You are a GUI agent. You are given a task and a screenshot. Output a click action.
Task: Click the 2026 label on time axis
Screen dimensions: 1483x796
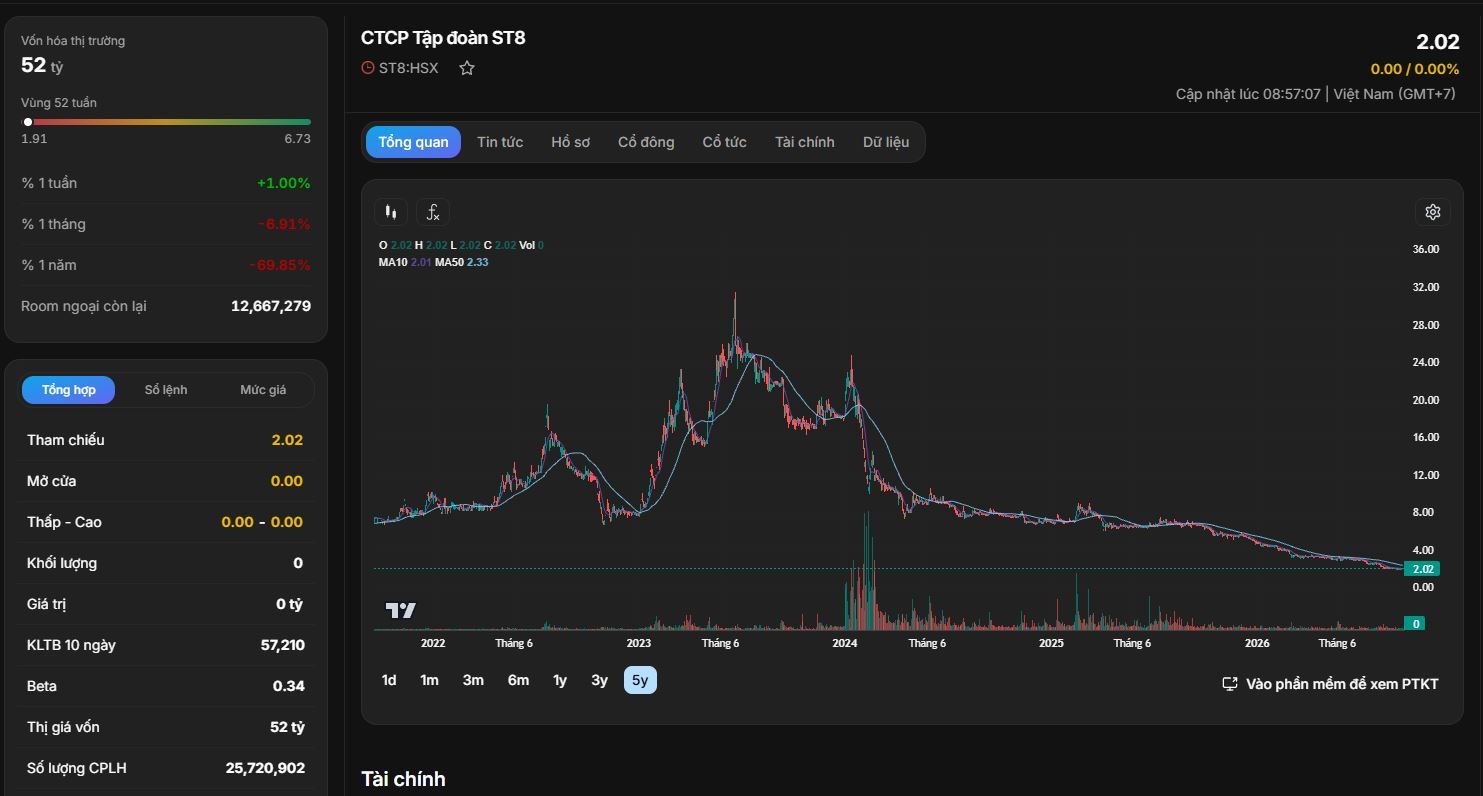coord(1257,643)
